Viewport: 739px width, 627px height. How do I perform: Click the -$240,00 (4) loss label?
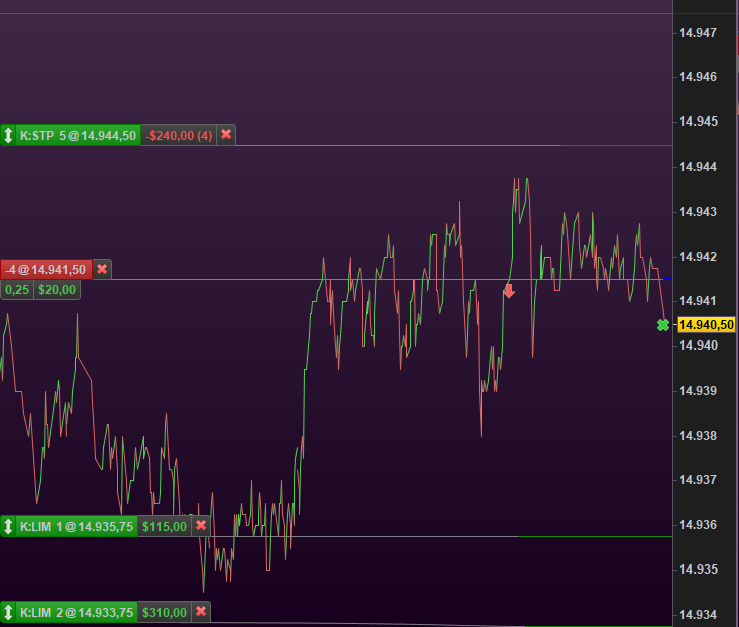[179, 135]
